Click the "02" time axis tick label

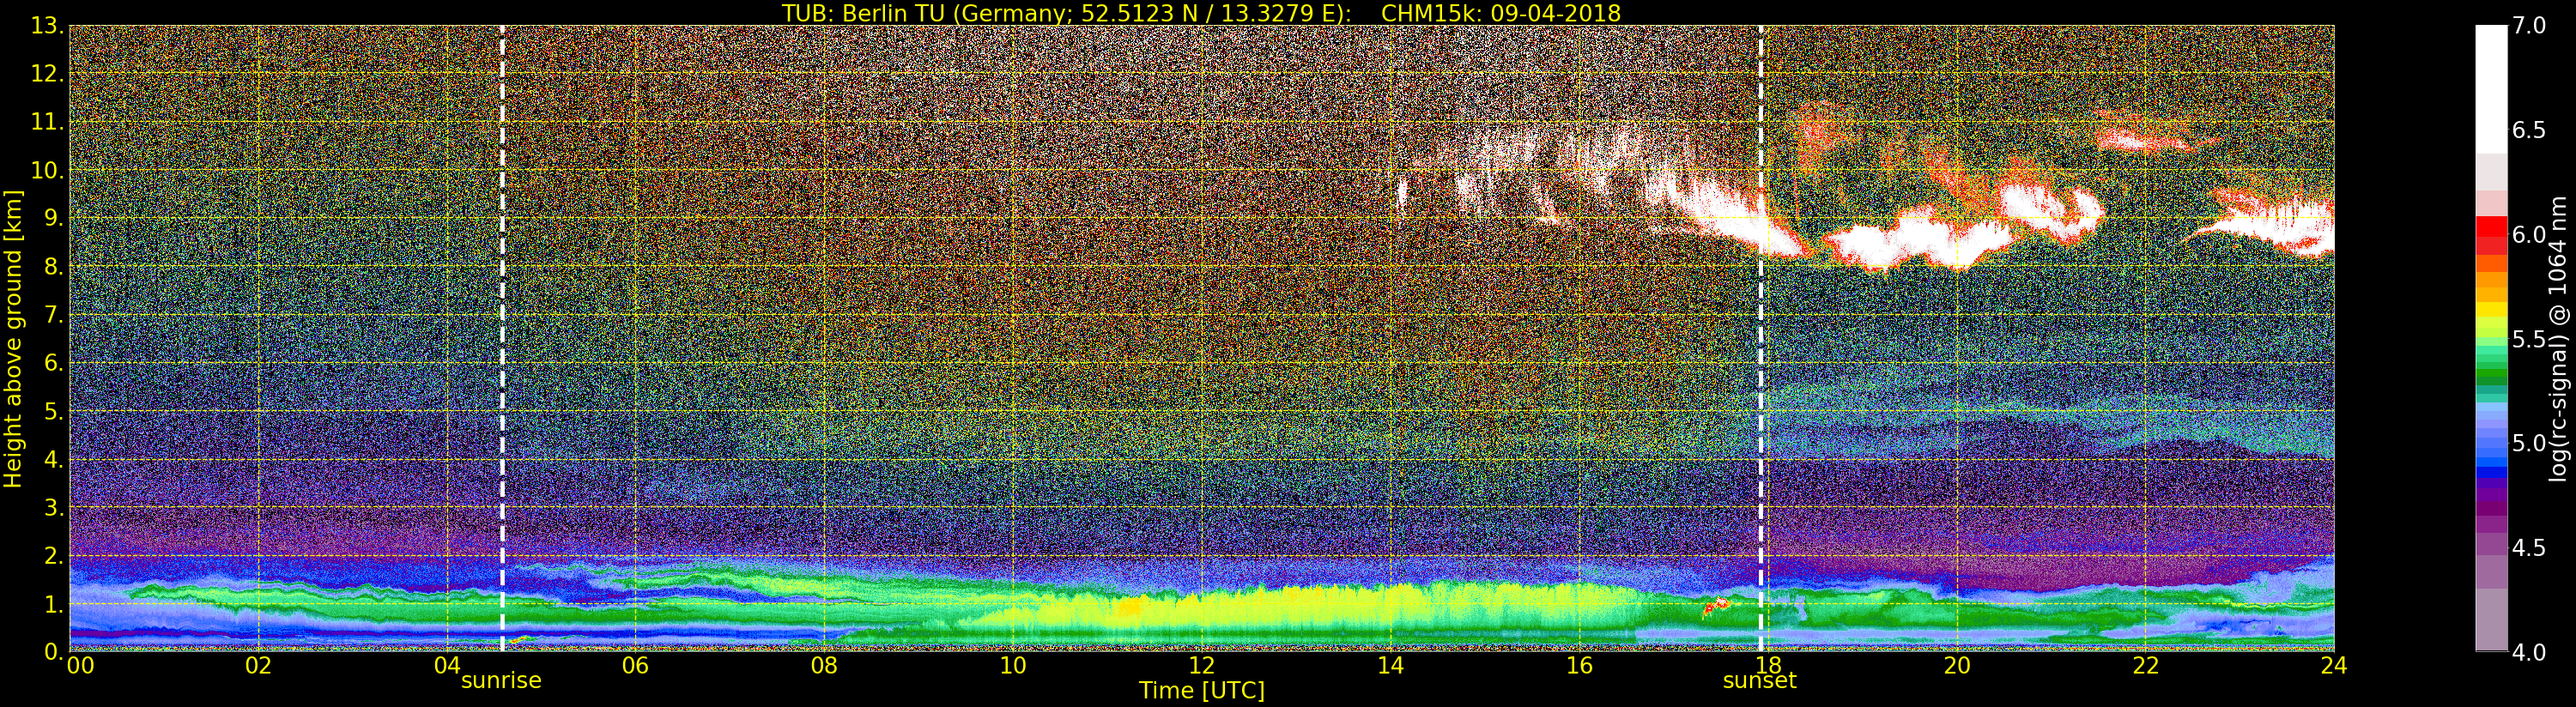point(258,666)
